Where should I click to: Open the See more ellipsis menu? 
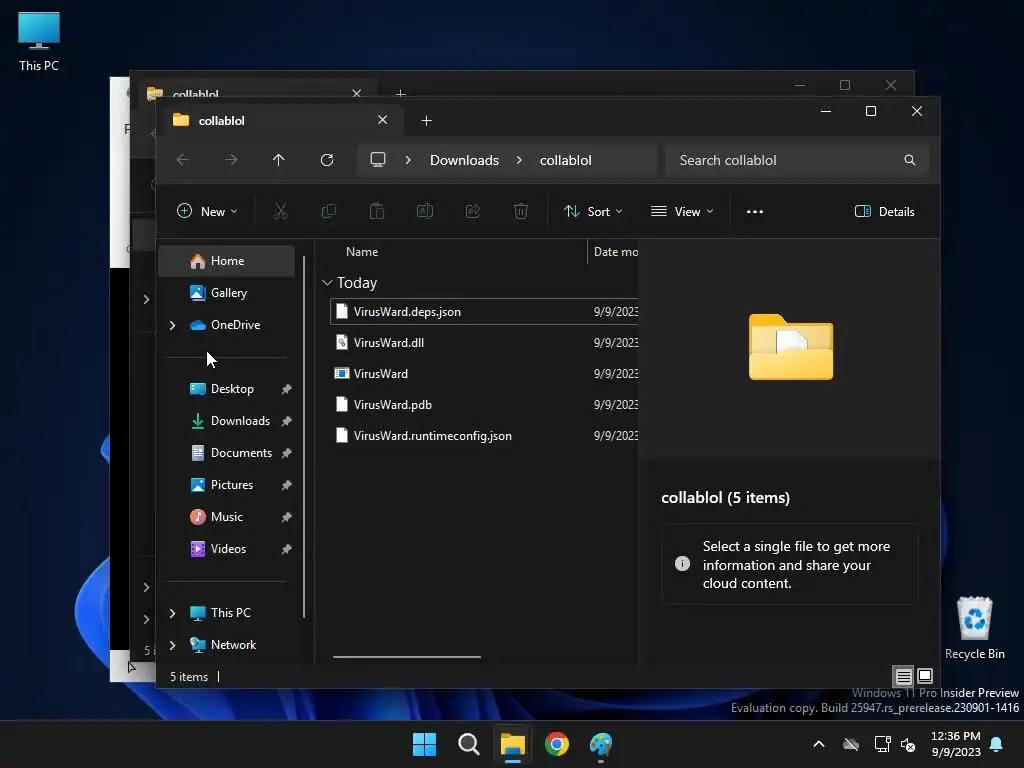pos(755,211)
